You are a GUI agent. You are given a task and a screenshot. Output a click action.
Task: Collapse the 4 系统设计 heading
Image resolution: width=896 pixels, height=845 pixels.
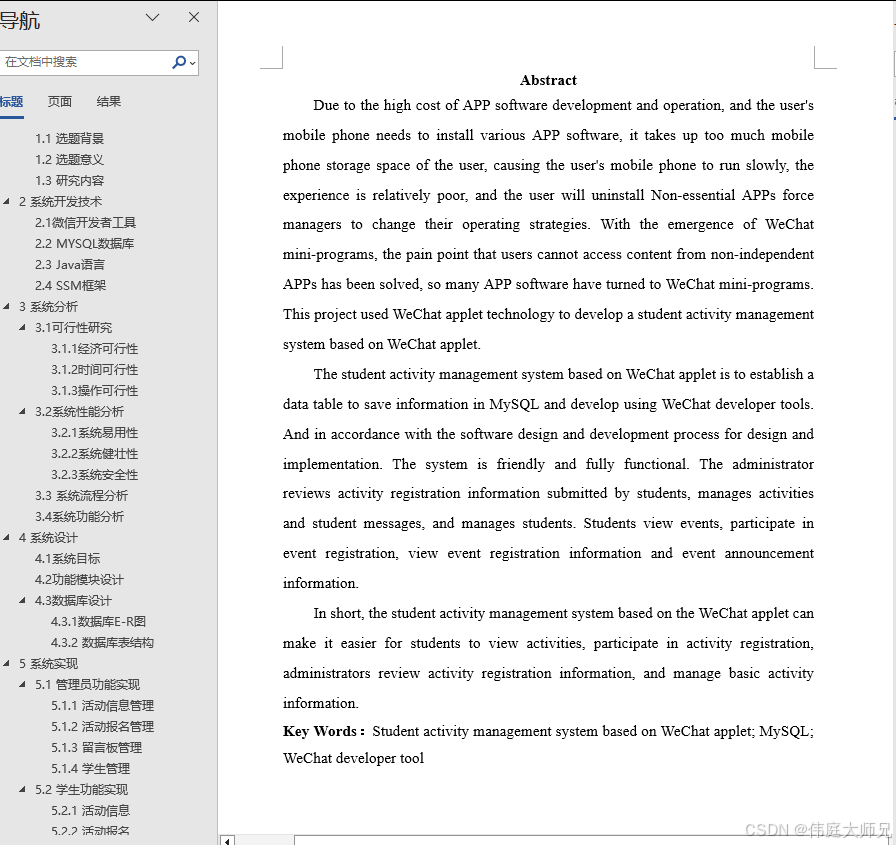tap(6, 537)
